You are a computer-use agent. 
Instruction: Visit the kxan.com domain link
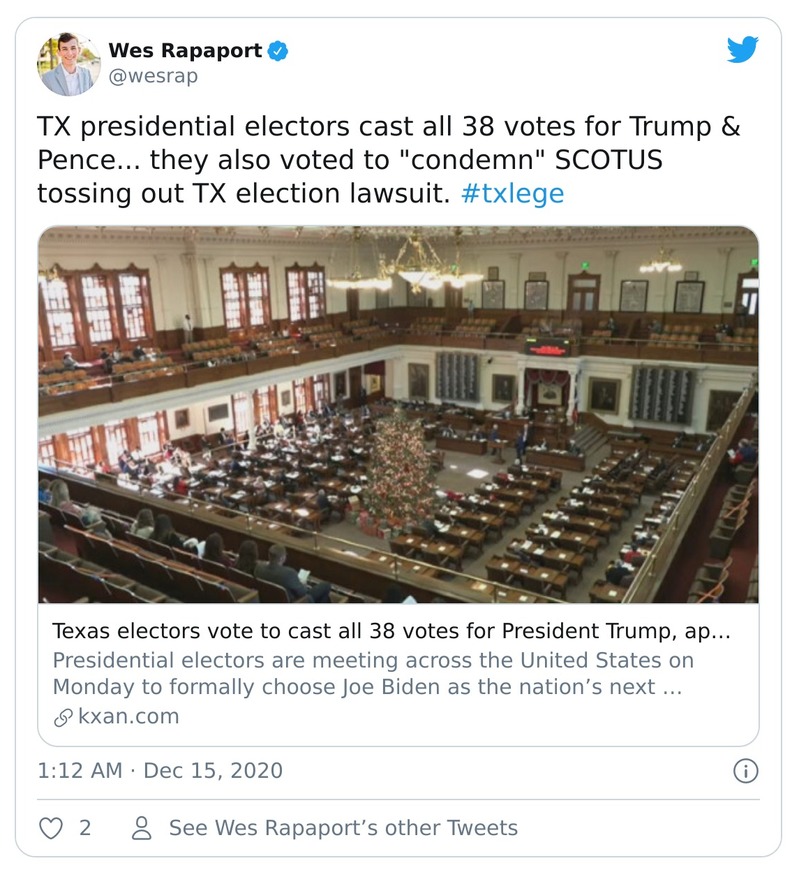(x=128, y=717)
